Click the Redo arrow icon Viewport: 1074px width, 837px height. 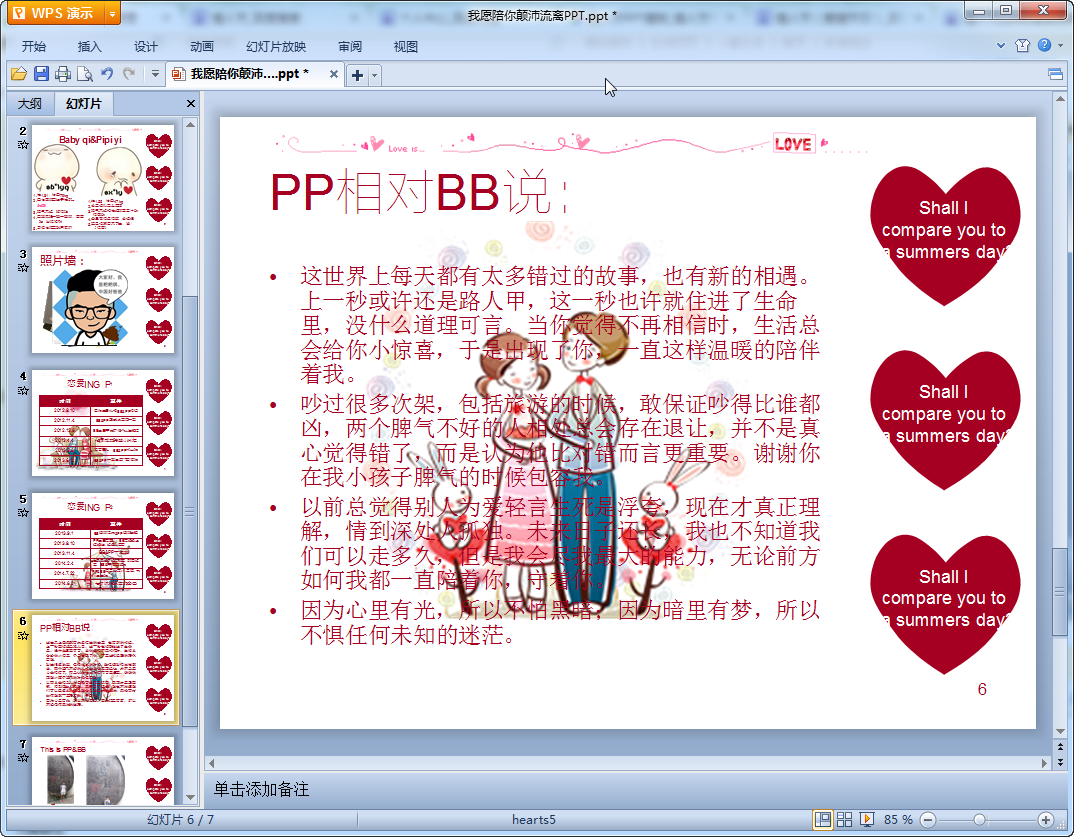(x=129, y=73)
